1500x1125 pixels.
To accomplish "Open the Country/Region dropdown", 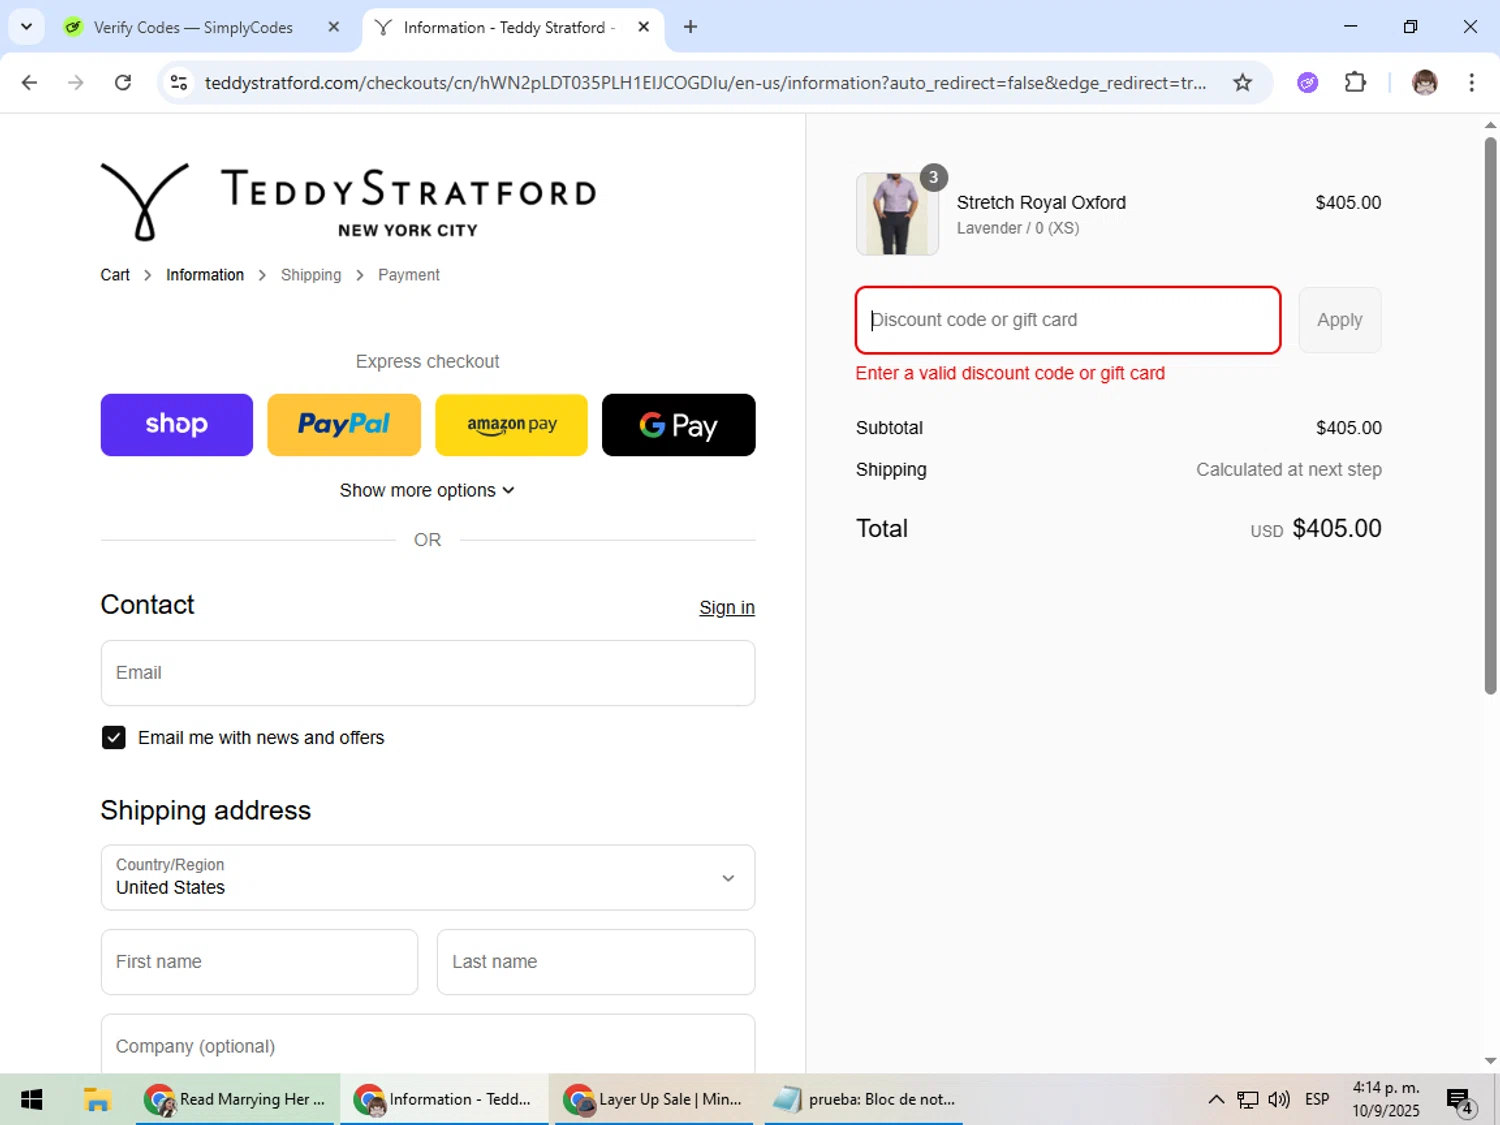I will (428, 878).
